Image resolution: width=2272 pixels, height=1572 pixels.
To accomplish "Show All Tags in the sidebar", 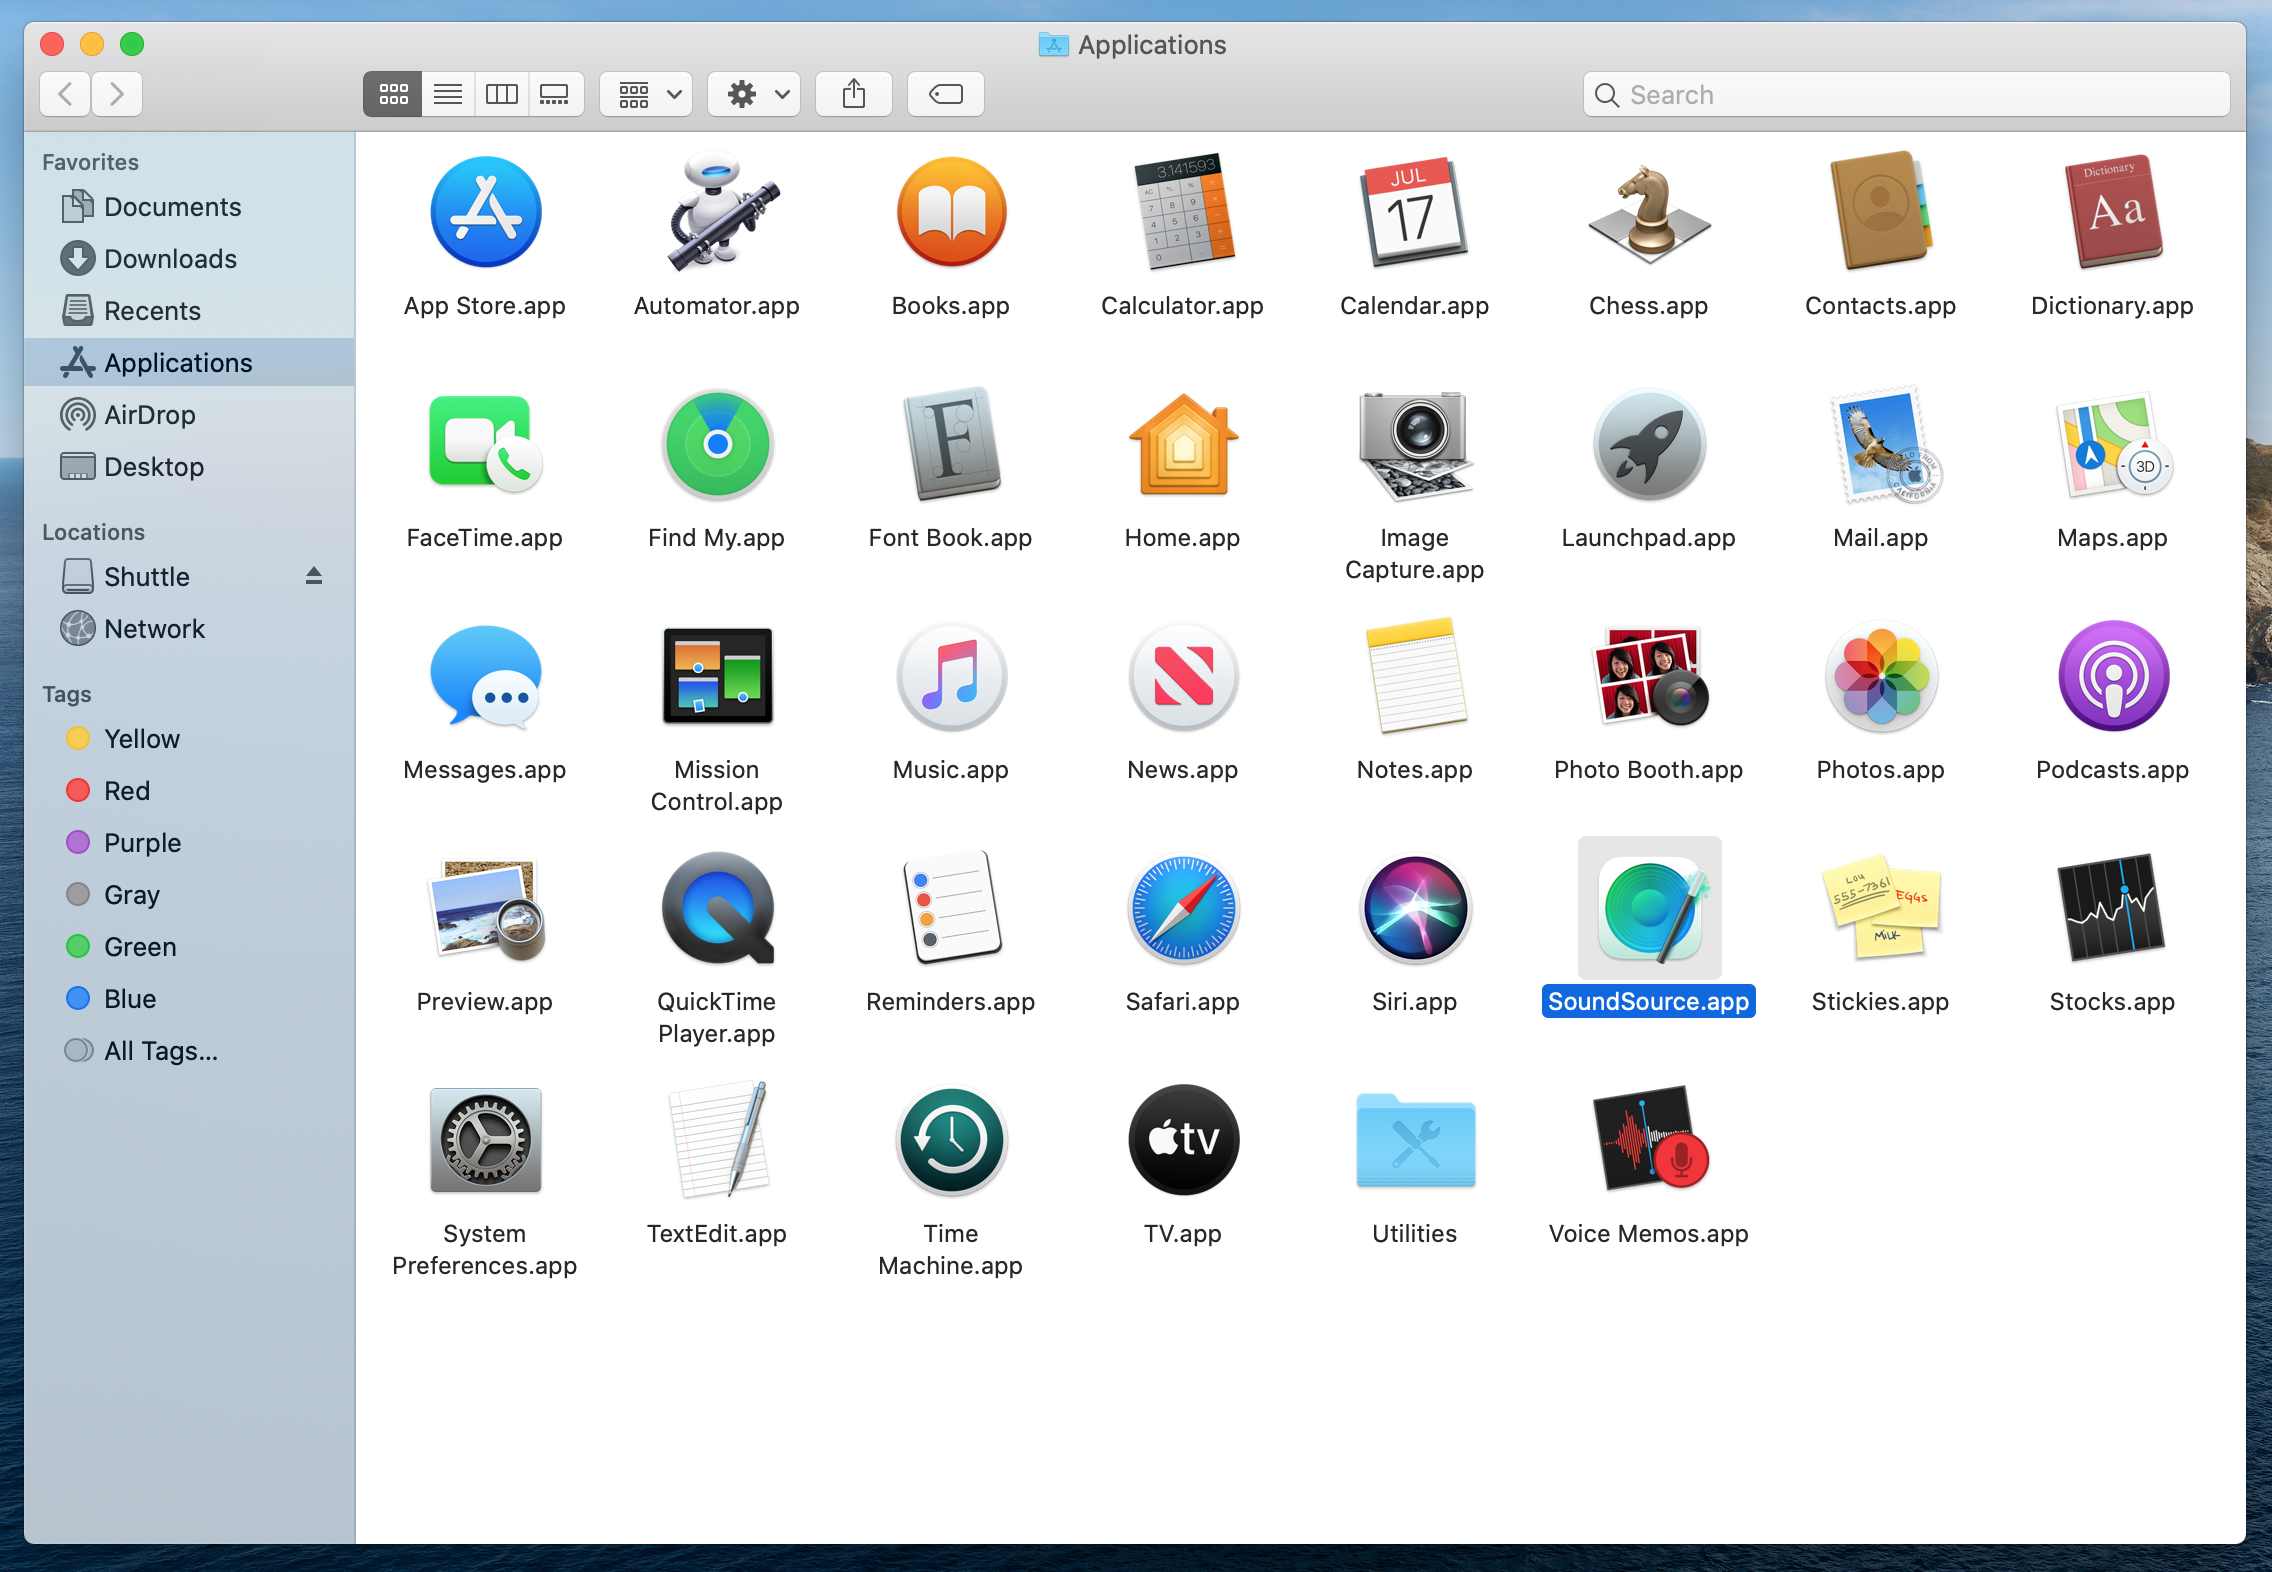I will point(189,1051).
